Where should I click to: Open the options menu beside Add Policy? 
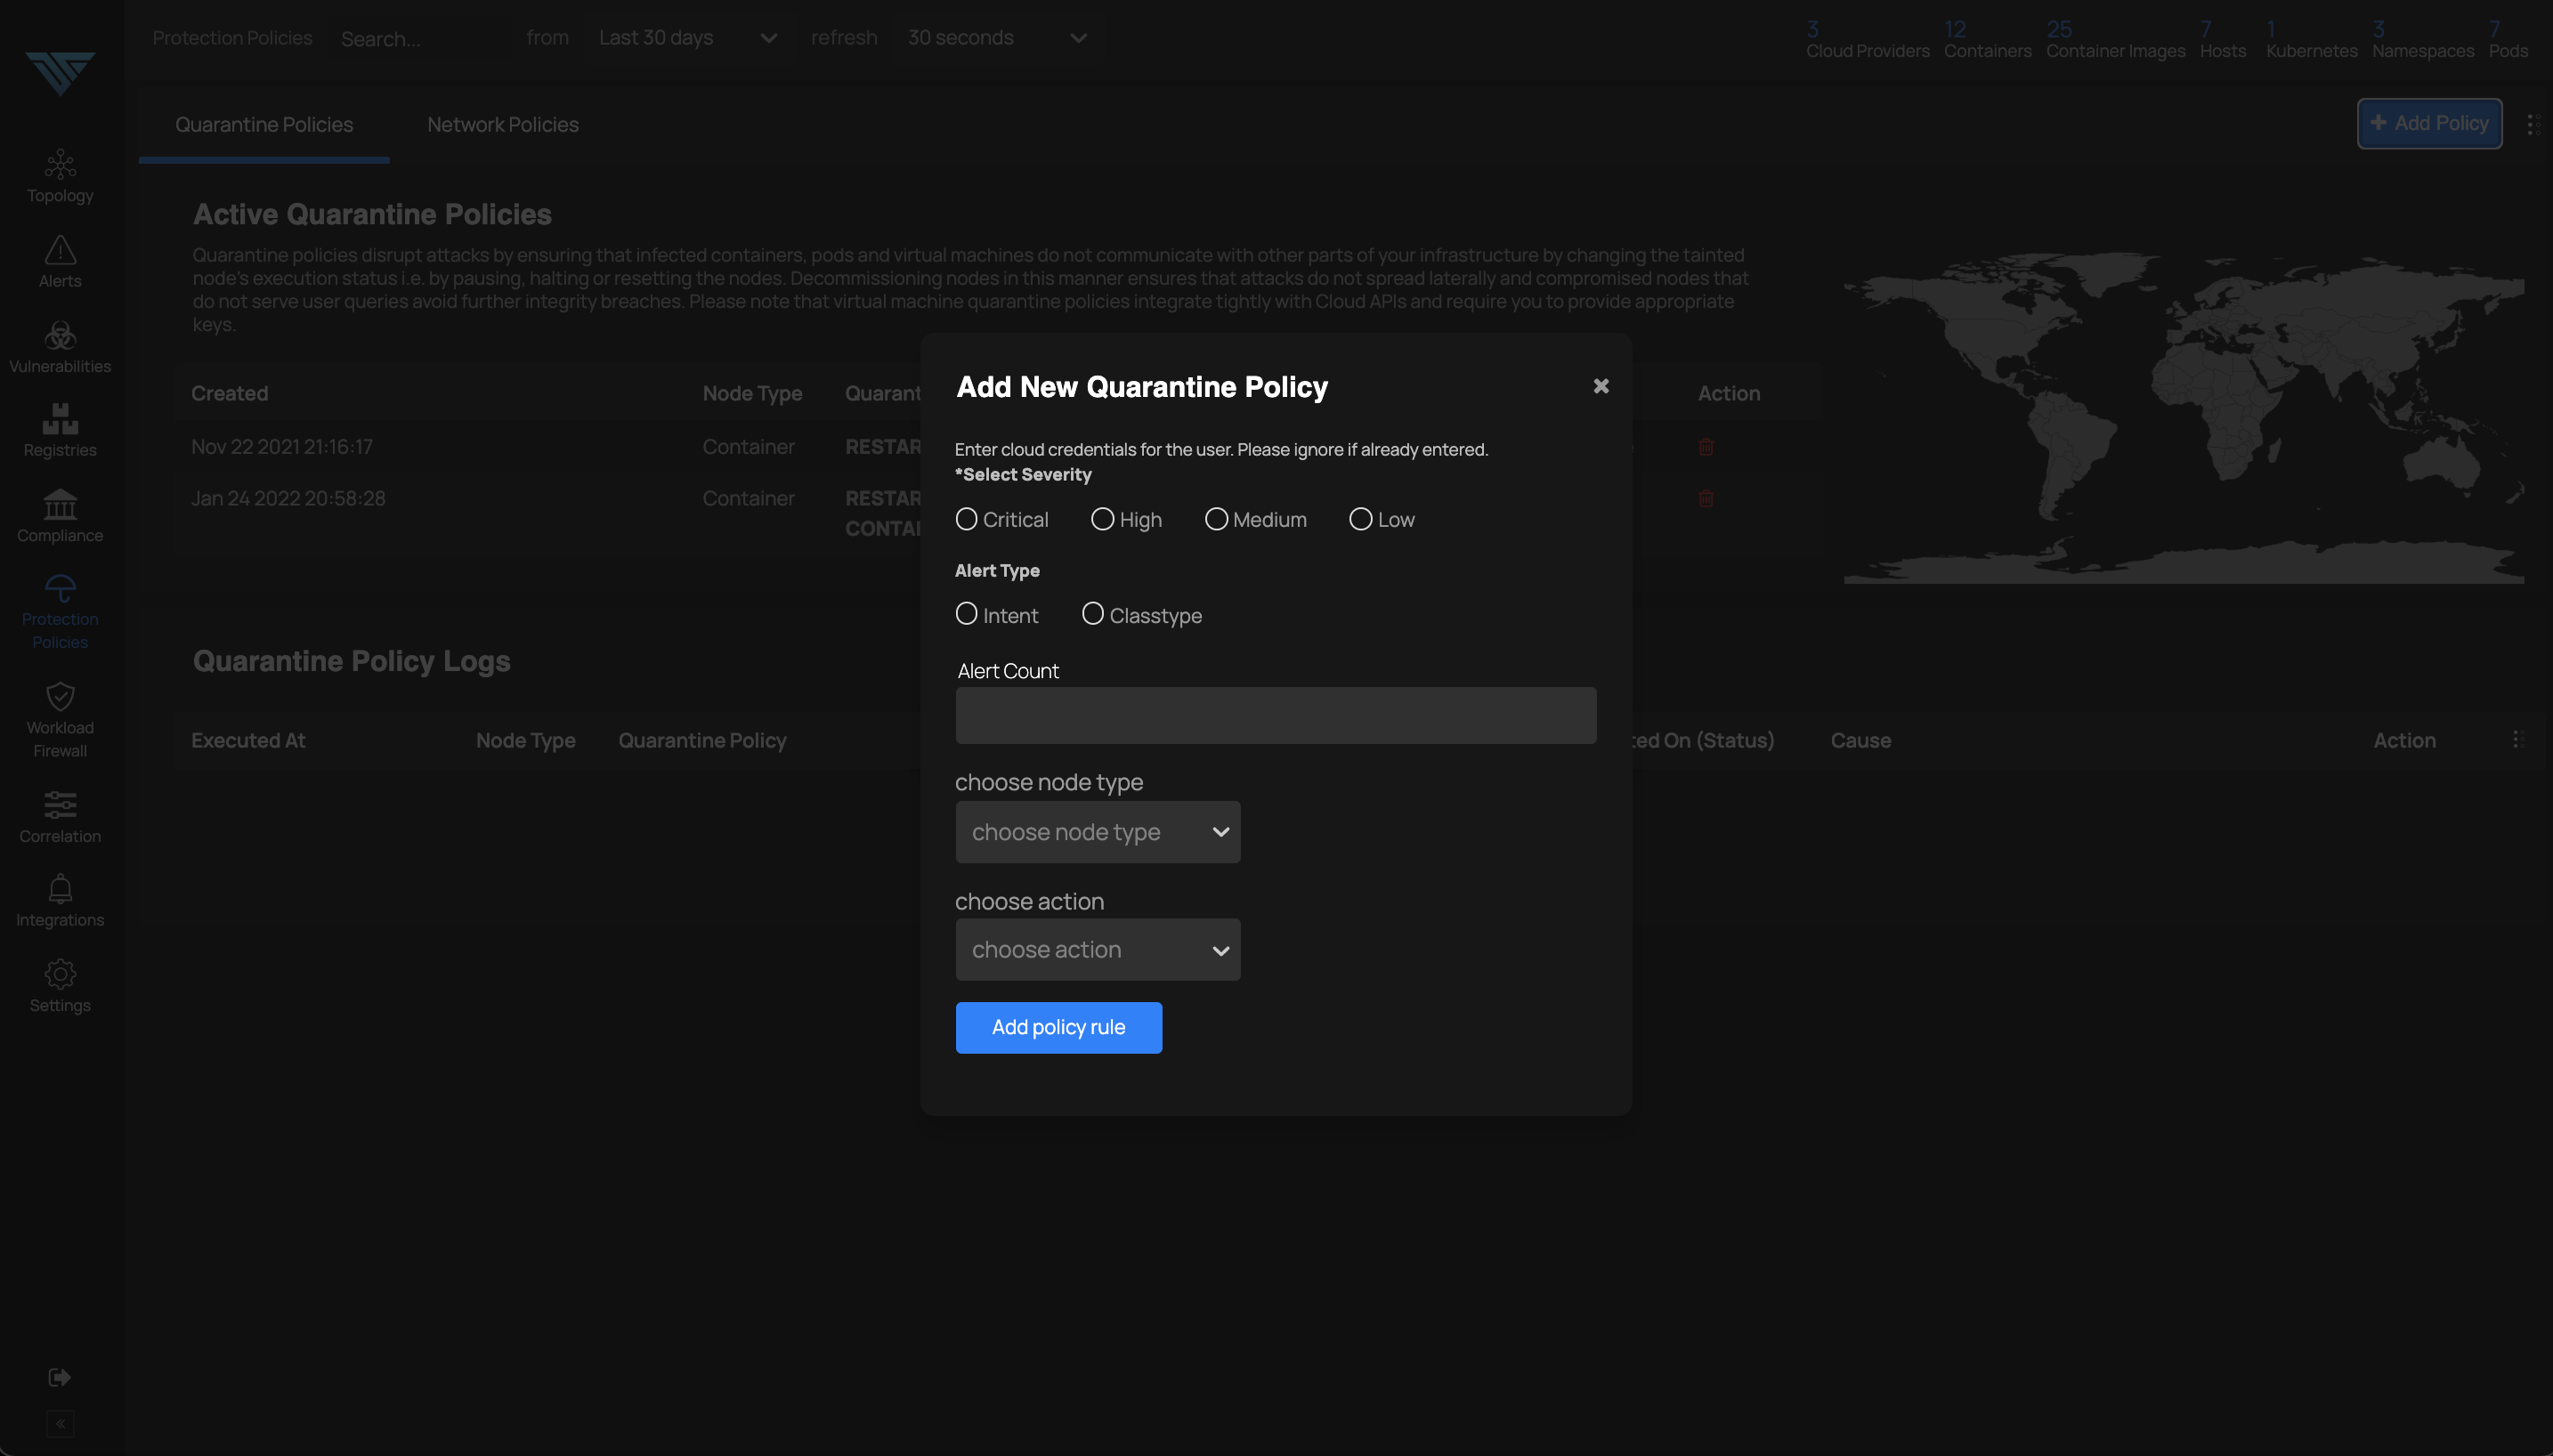[x=2533, y=124]
